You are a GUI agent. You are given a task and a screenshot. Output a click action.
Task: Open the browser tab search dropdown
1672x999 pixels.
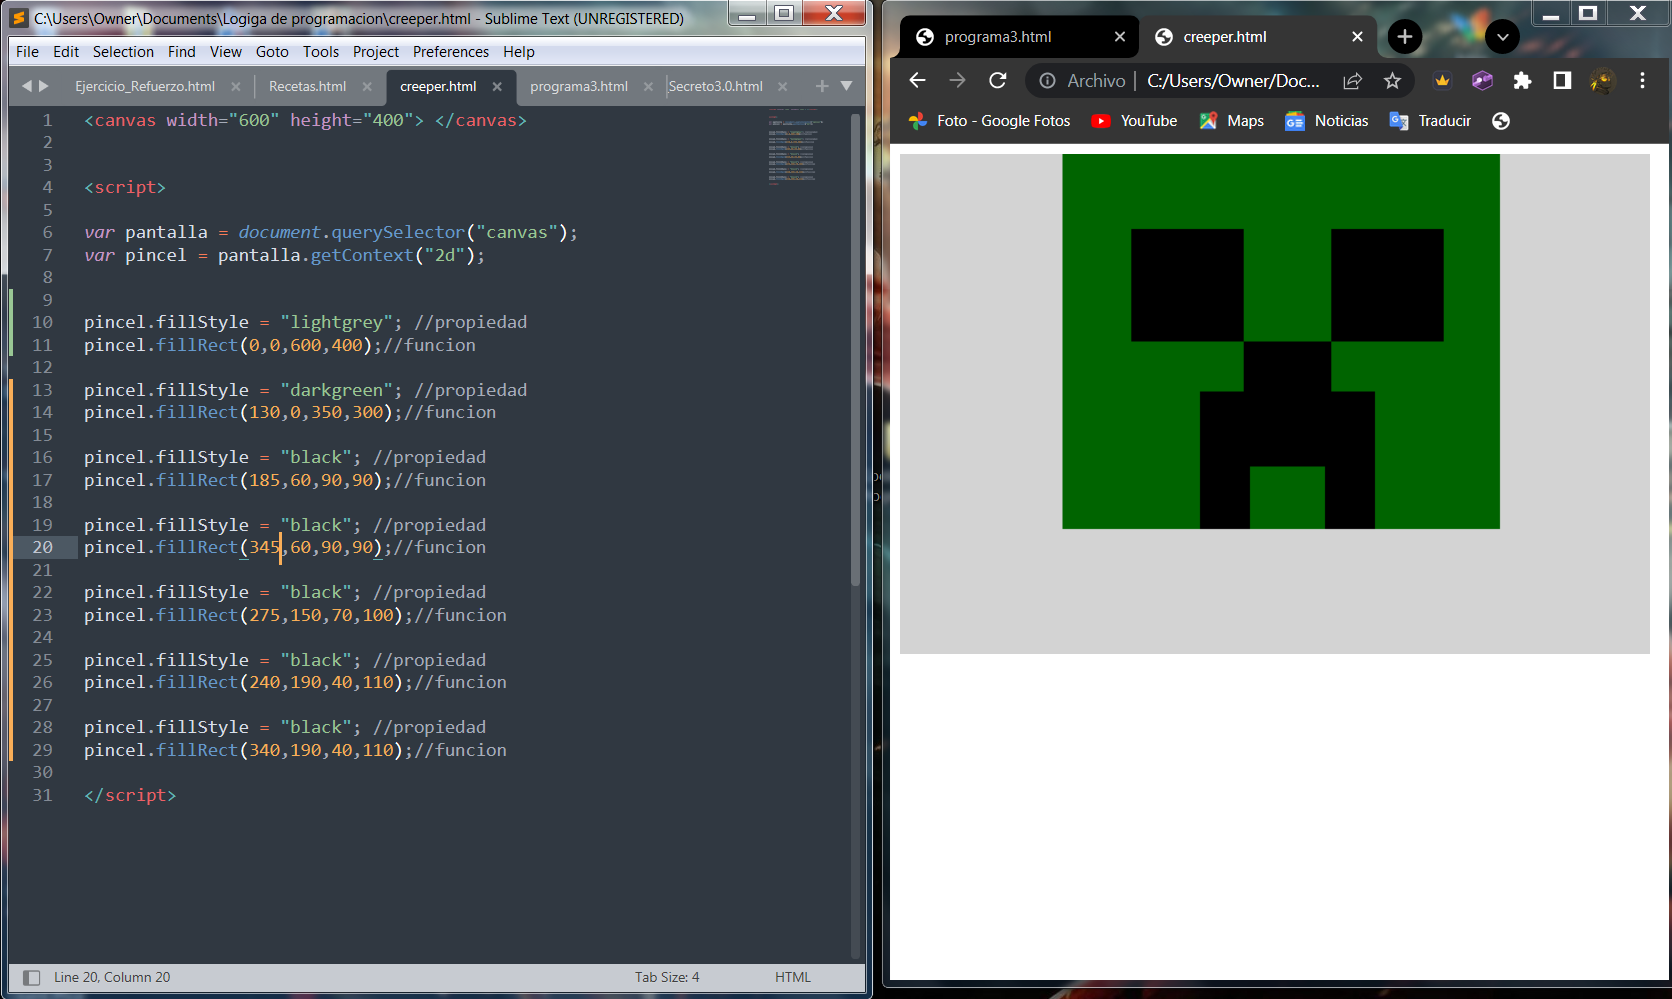[1502, 37]
